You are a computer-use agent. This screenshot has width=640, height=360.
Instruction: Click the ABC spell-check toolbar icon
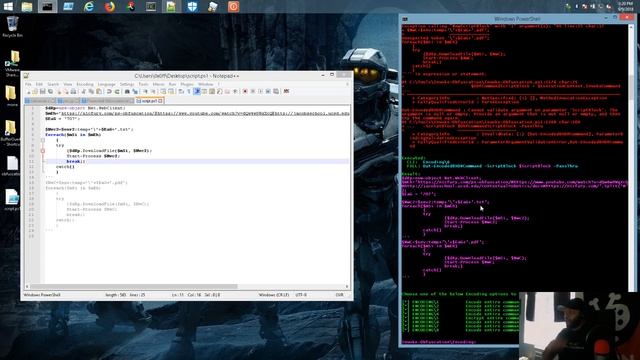click(286, 91)
